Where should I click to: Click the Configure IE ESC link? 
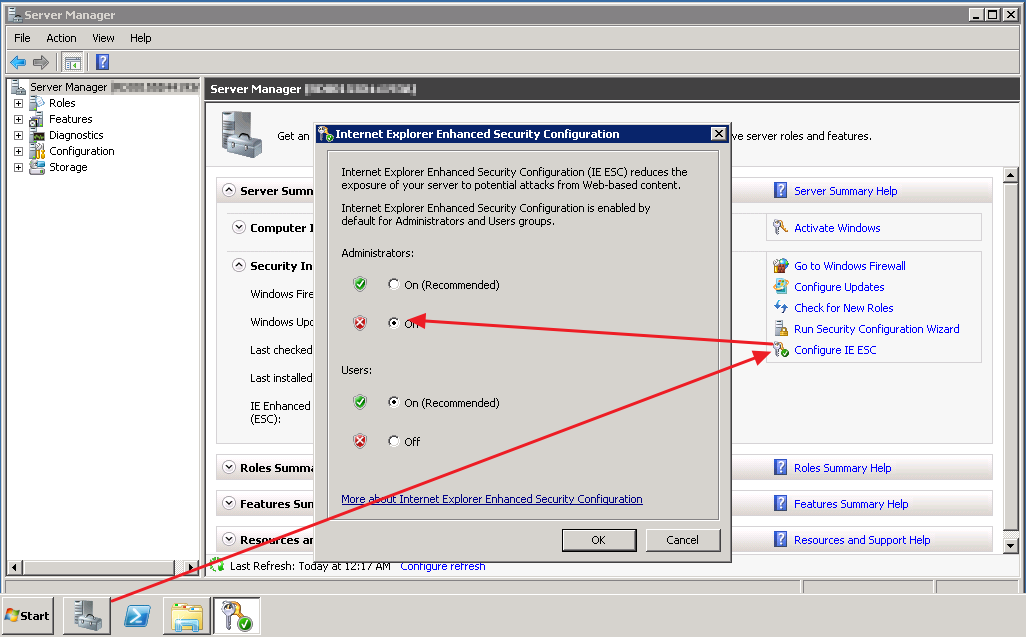pyautogui.click(x=835, y=350)
